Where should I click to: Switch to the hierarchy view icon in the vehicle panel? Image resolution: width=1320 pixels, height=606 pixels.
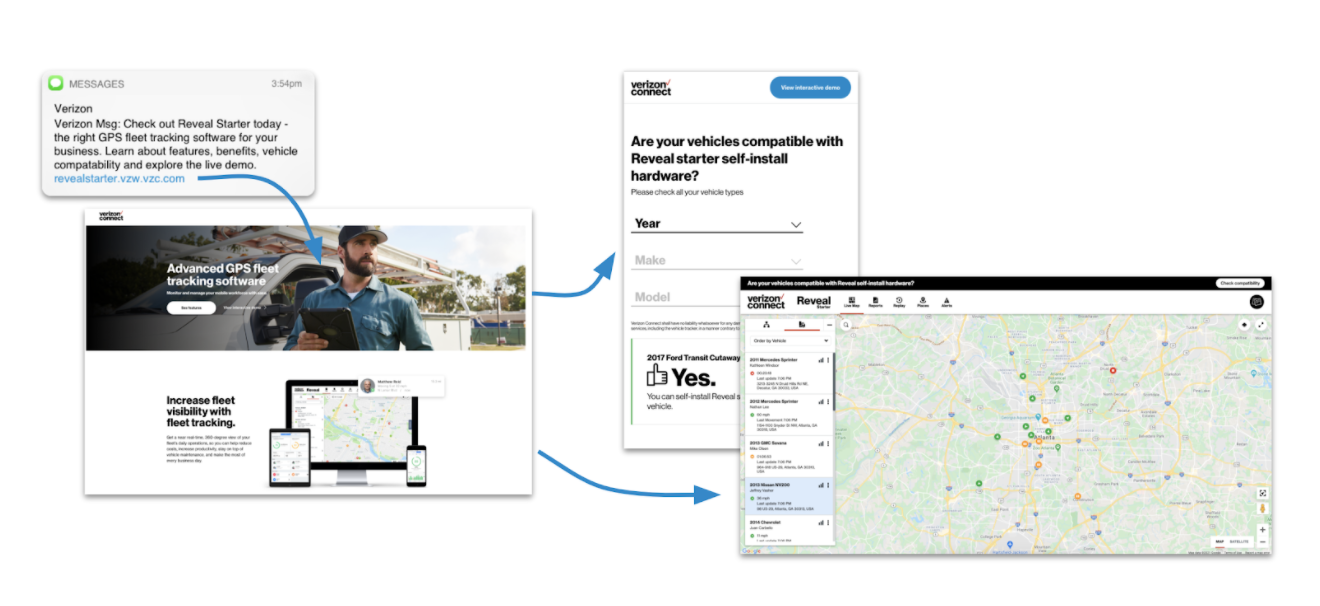click(x=766, y=325)
